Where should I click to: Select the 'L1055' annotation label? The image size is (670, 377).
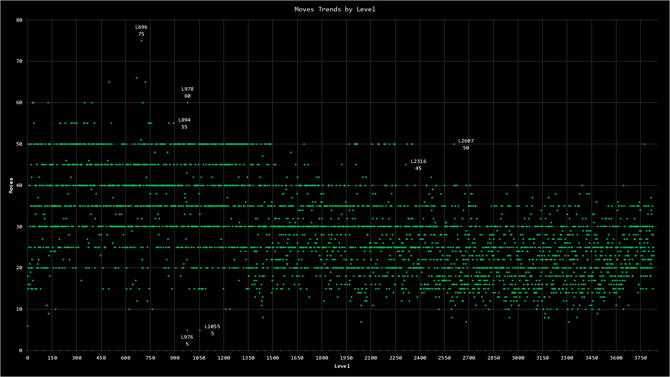(212, 327)
